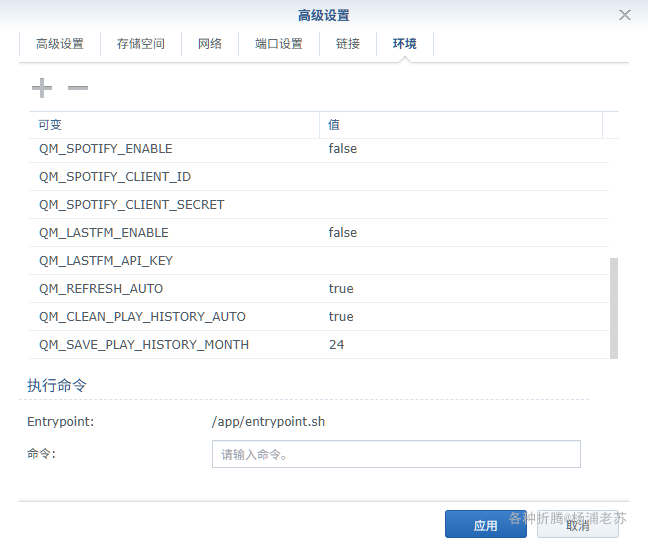
Task: Select QM_SAVE_PLAY_HISTORY_MONTH variable name
Action: click(144, 345)
